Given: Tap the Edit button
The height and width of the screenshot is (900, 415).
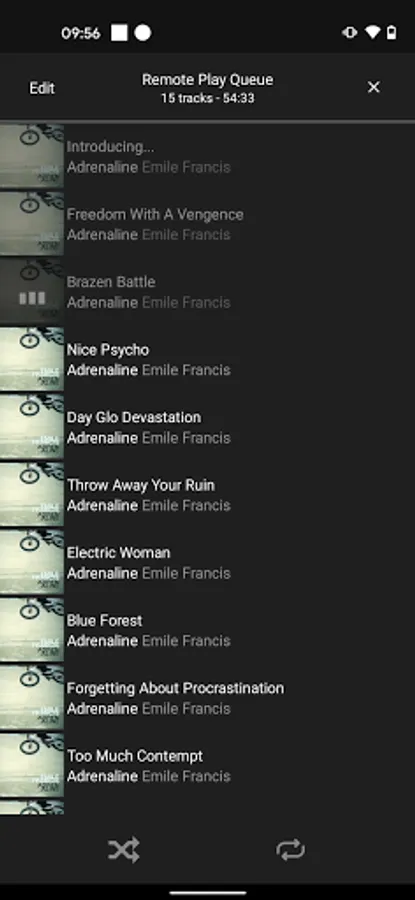Looking at the screenshot, I should coord(42,88).
